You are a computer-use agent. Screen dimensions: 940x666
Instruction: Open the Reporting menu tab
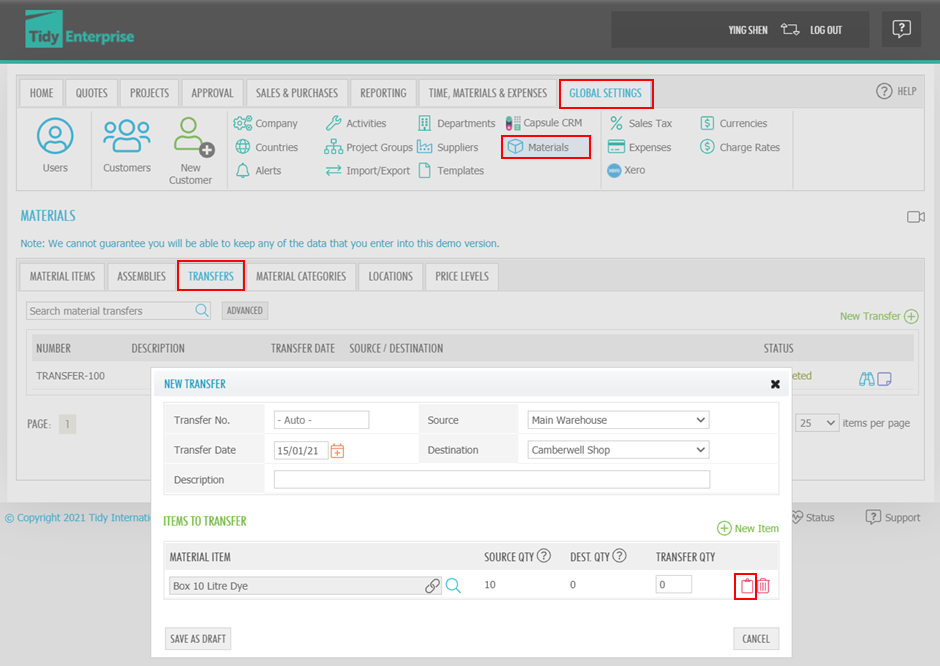(x=383, y=93)
